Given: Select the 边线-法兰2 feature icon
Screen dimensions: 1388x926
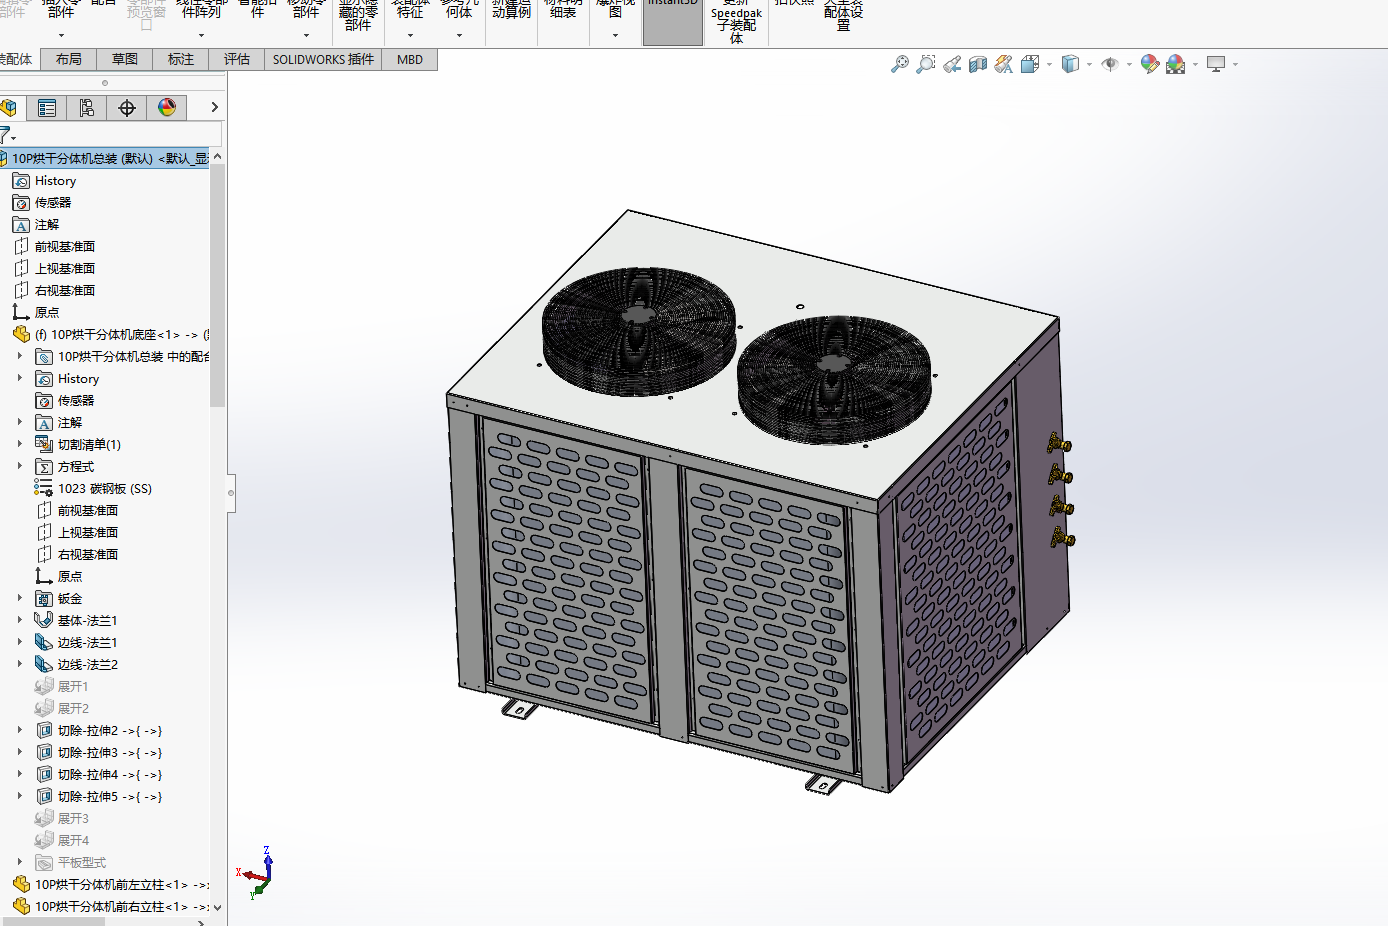Looking at the screenshot, I should click(44, 664).
